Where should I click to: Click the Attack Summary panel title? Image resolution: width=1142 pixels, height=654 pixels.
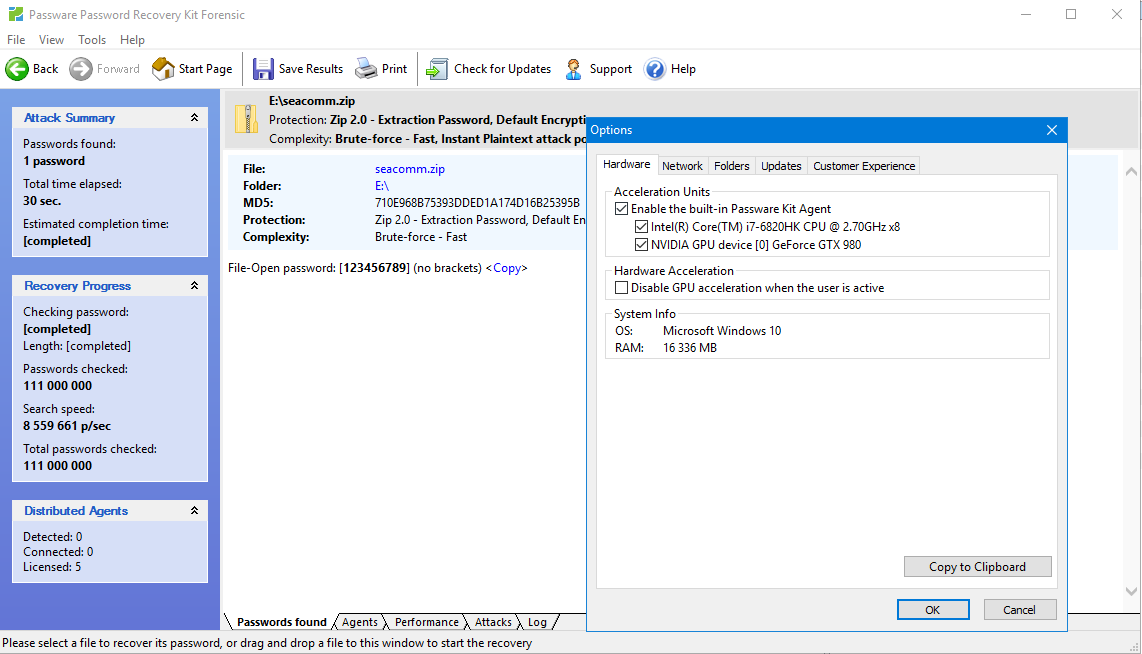click(x=69, y=118)
